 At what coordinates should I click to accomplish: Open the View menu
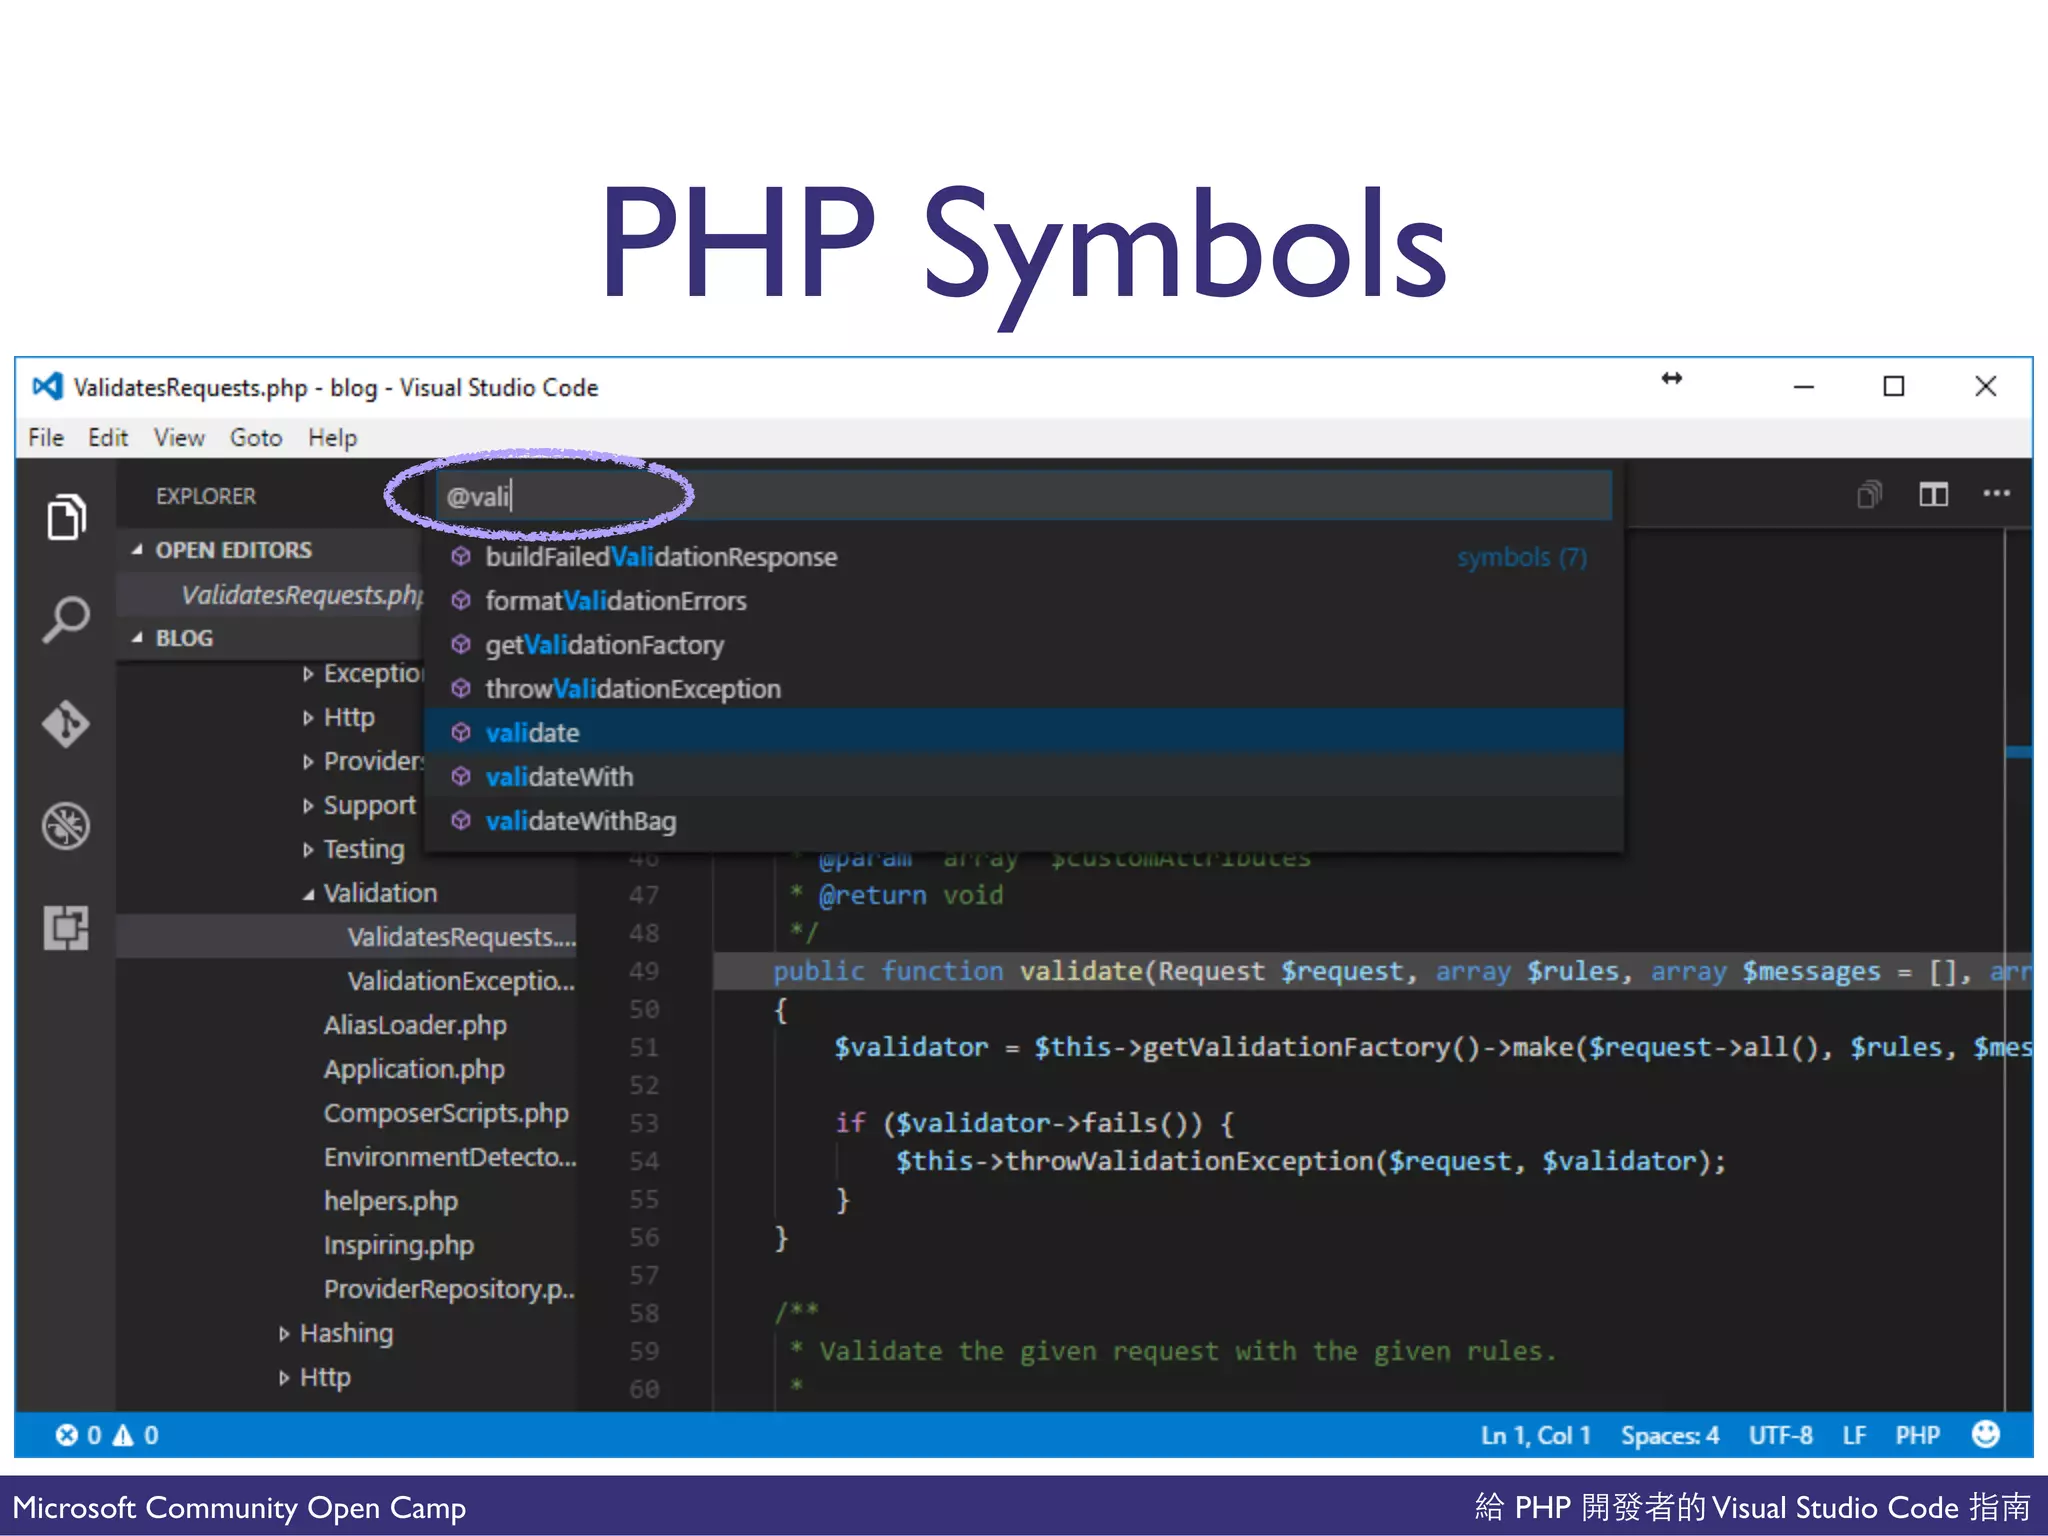(x=179, y=437)
